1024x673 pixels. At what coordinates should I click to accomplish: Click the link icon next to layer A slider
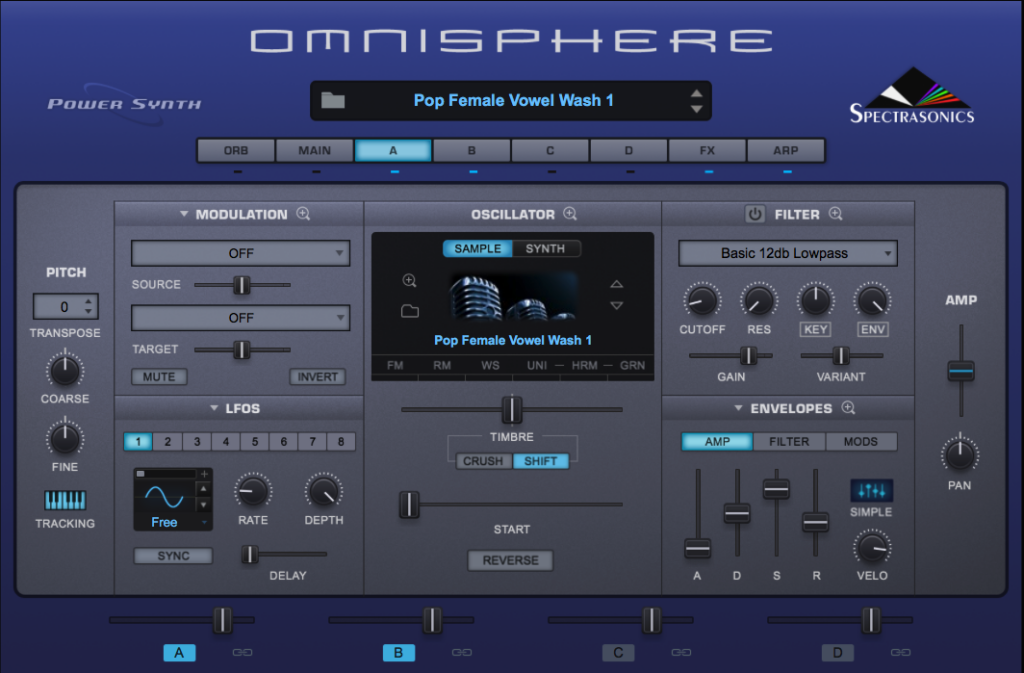pyautogui.click(x=242, y=652)
